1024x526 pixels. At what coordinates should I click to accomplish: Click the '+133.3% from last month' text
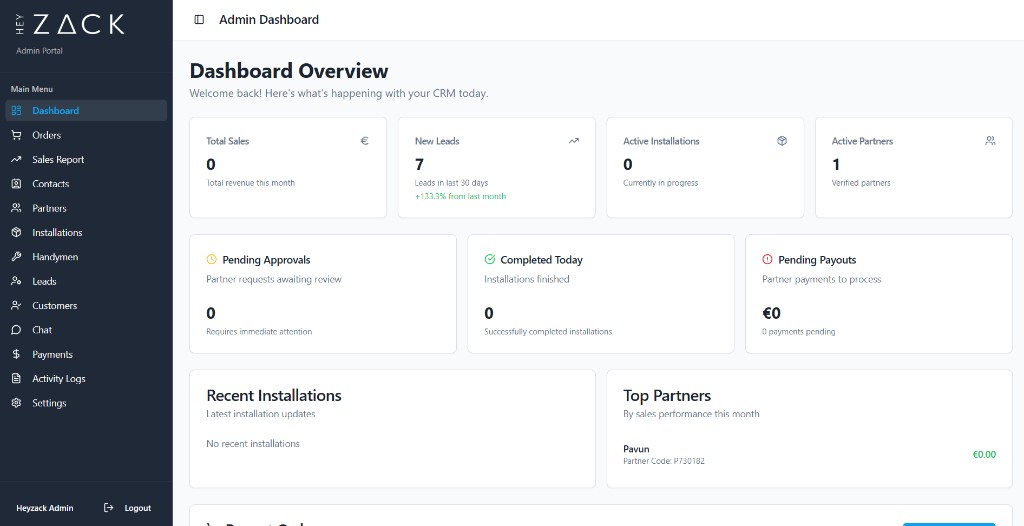tap(460, 196)
